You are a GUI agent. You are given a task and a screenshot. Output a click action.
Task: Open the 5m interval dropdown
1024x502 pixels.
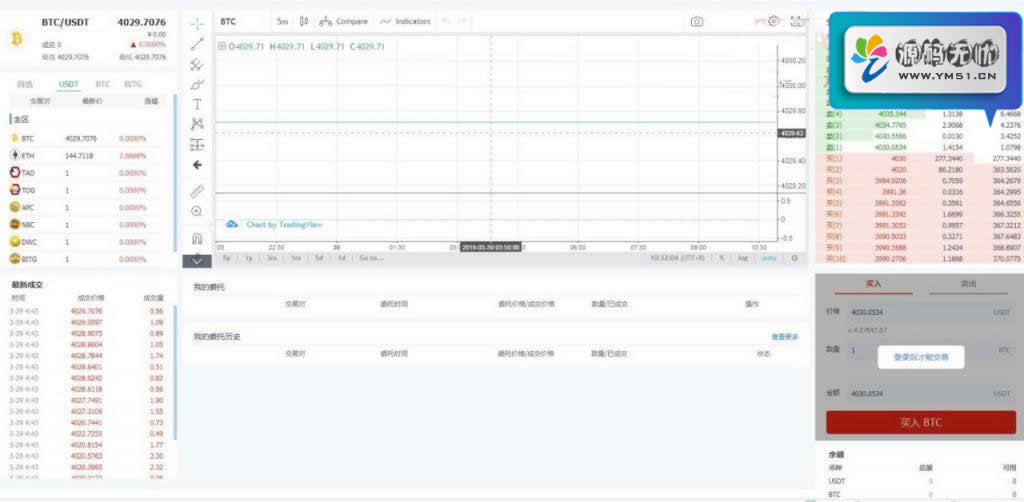(x=283, y=21)
